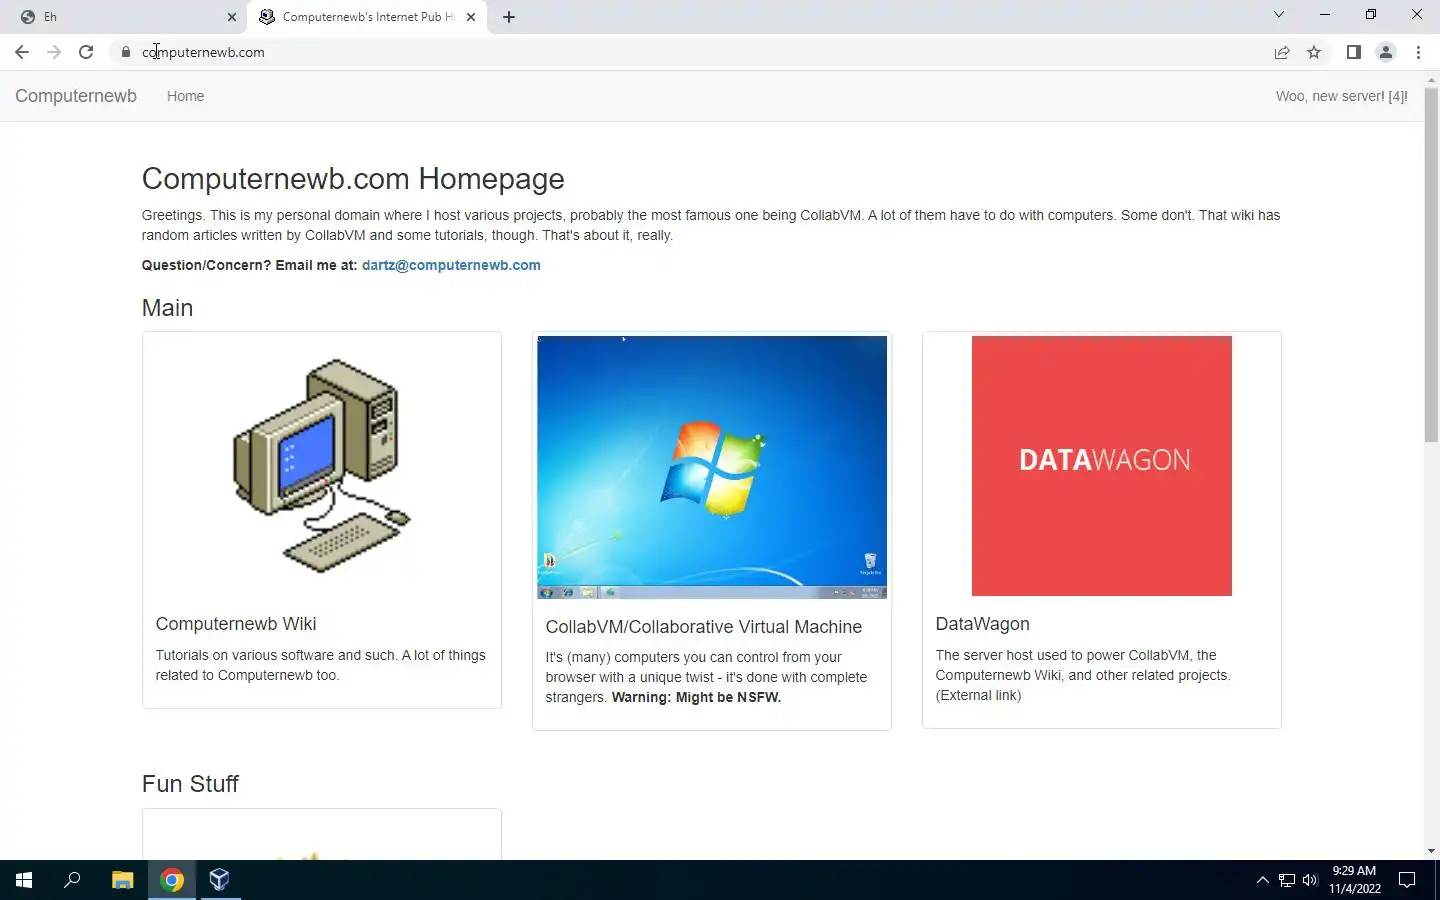
Task: Reload the computernewb.com page
Action: click(x=86, y=52)
